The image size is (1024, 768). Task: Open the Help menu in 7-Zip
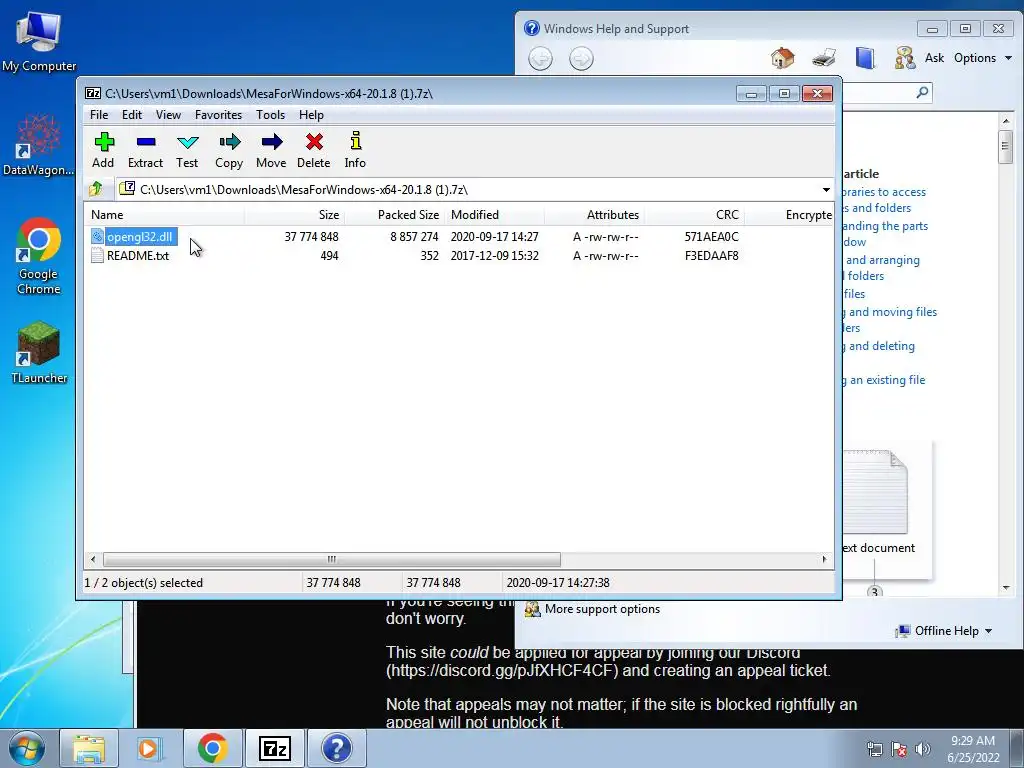pyautogui.click(x=312, y=115)
